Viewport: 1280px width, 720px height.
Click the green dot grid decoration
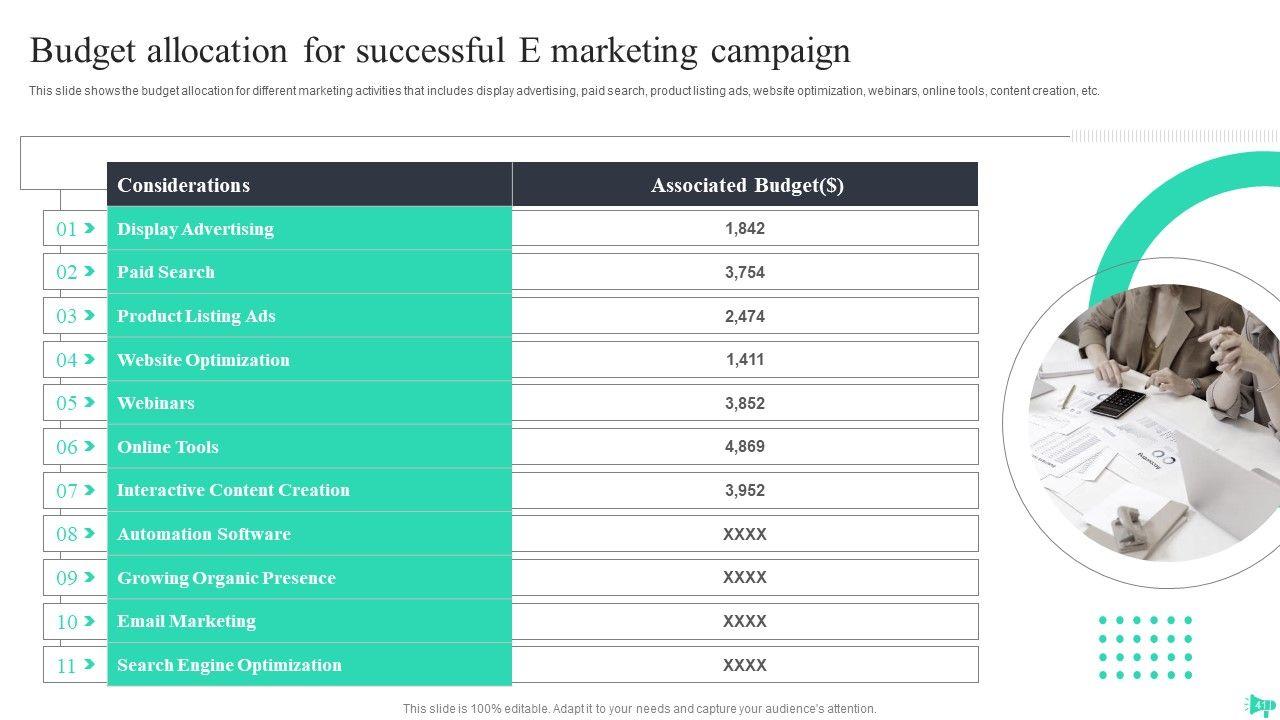click(x=1146, y=648)
